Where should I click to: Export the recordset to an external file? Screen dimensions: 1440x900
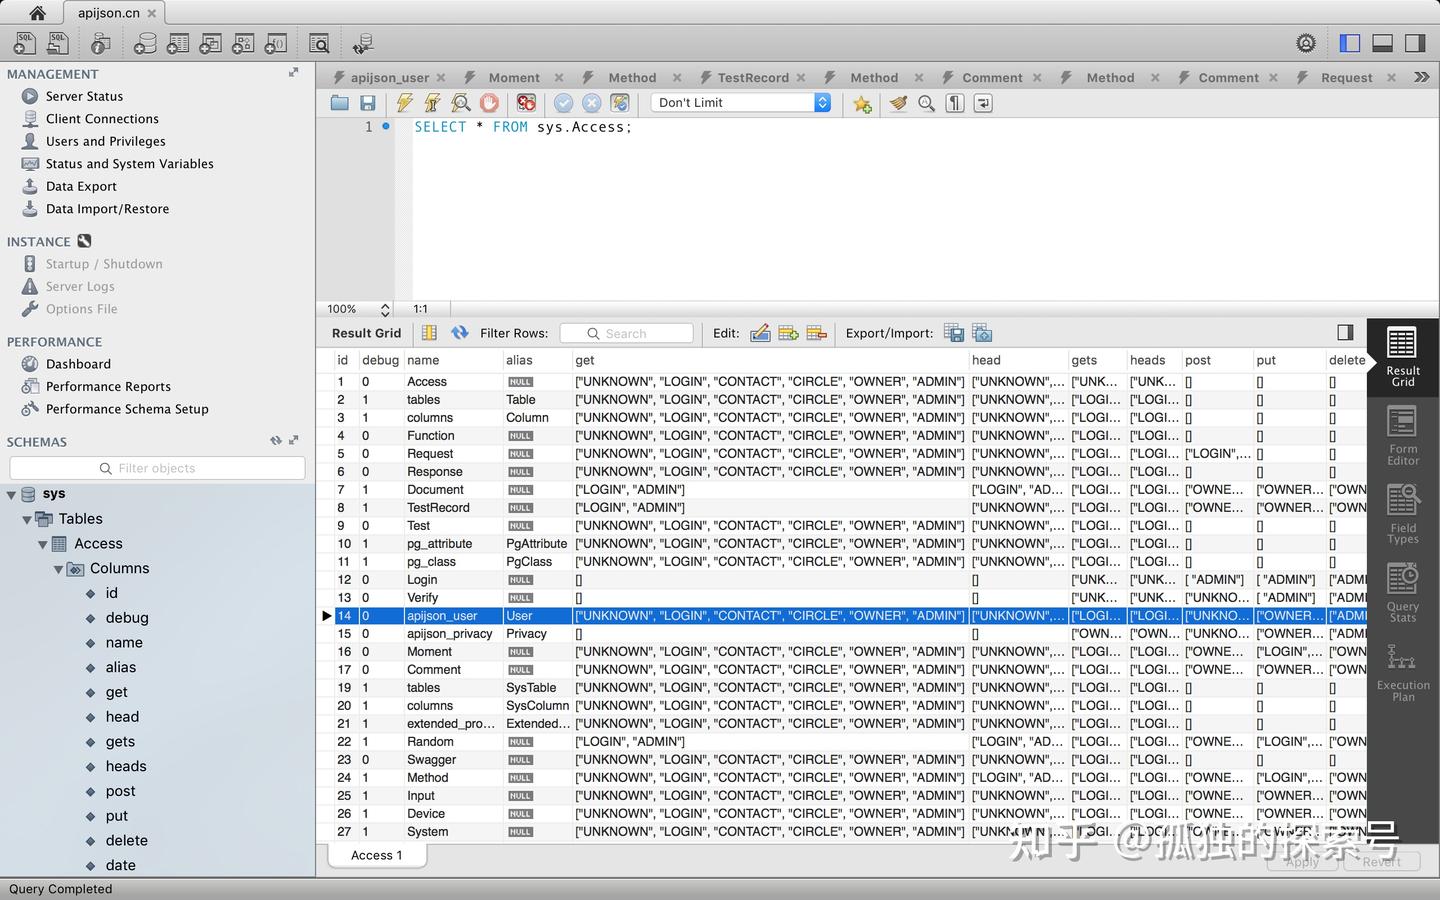[x=954, y=333]
